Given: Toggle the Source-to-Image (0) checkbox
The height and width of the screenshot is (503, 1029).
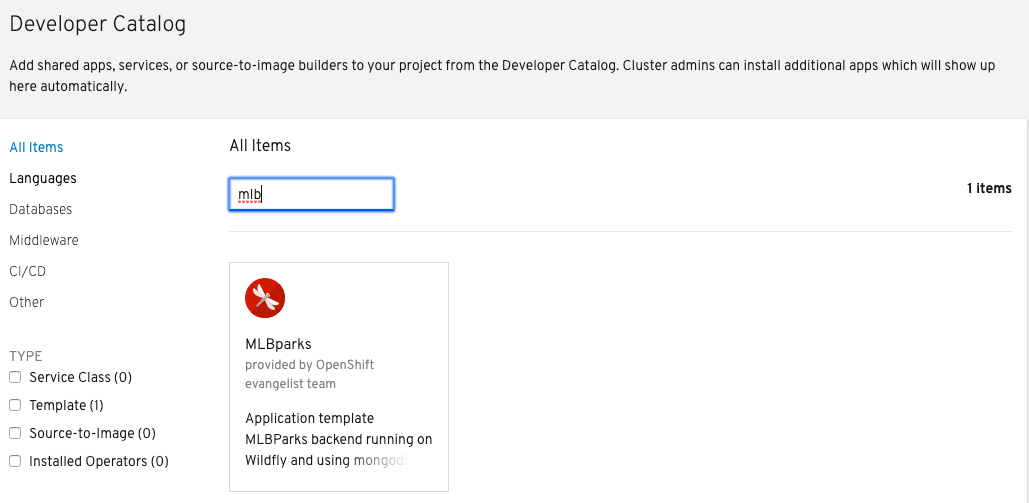Looking at the screenshot, I should tap(15, 433).
